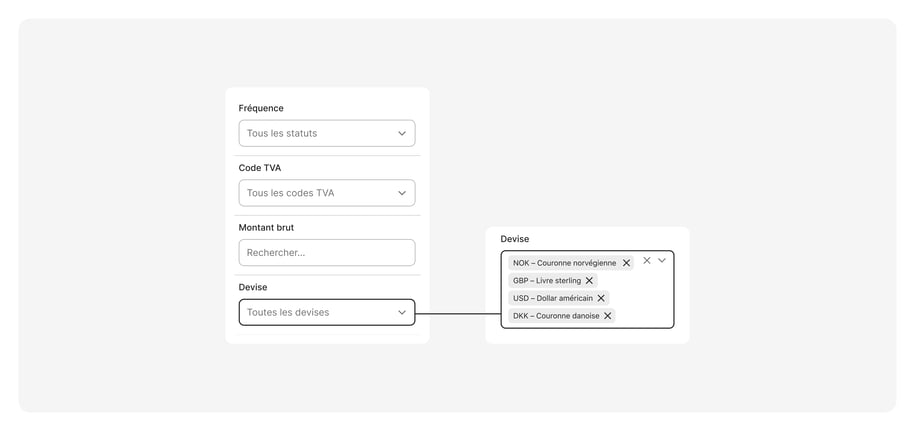Remove the NOK – Couronne norvégienne tag

[626, 263]
